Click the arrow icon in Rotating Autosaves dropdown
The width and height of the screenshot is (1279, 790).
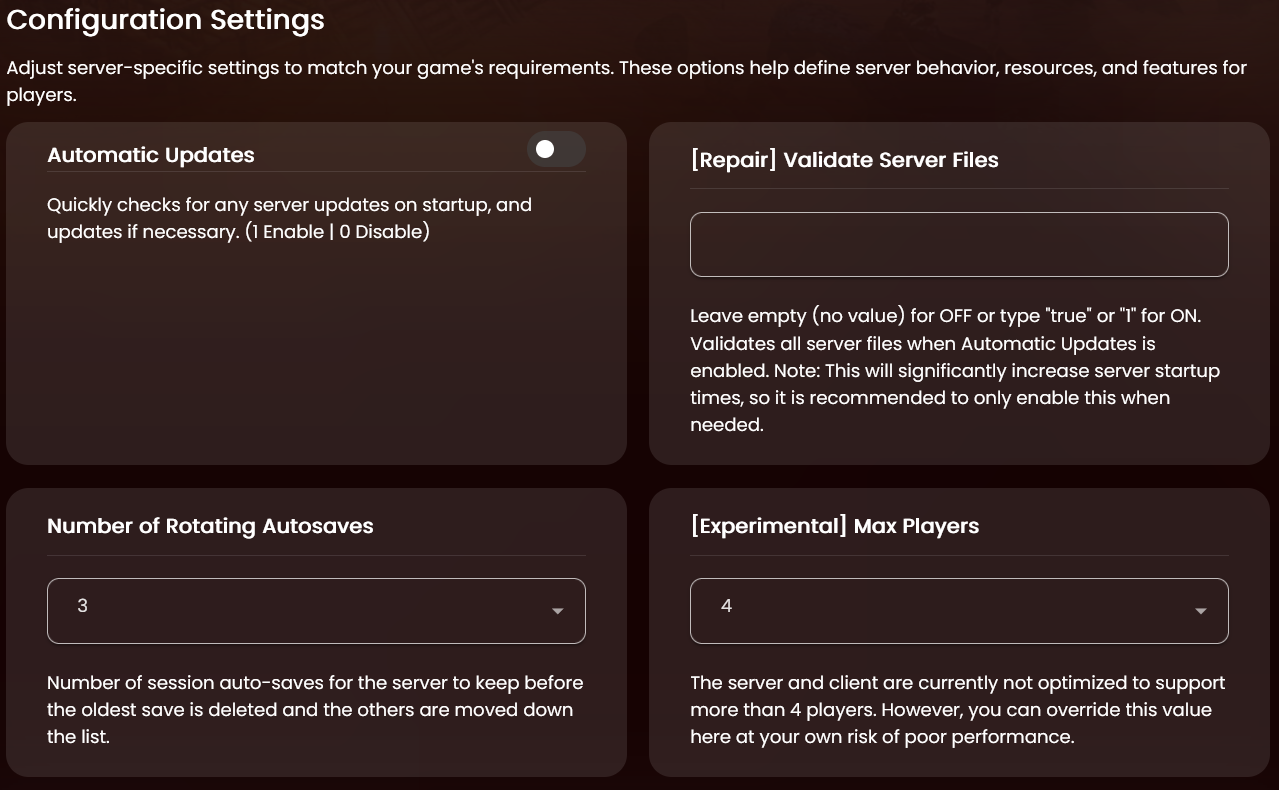tap(558, 611)
